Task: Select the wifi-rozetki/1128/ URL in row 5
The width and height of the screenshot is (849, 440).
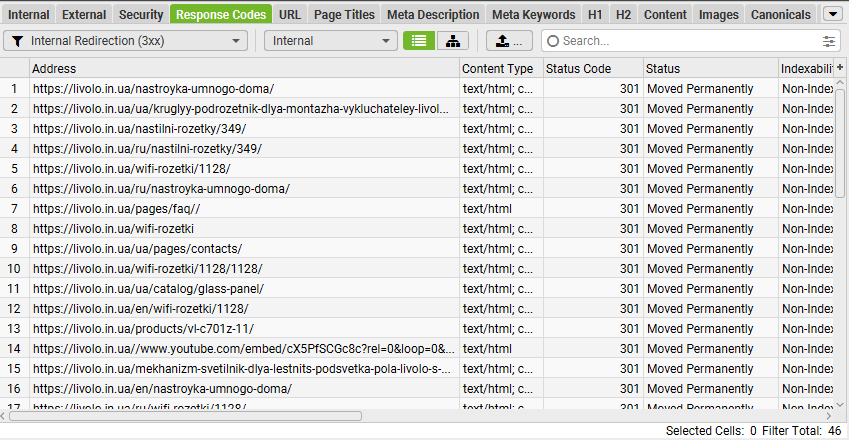Action: click(x=132, y=169)
